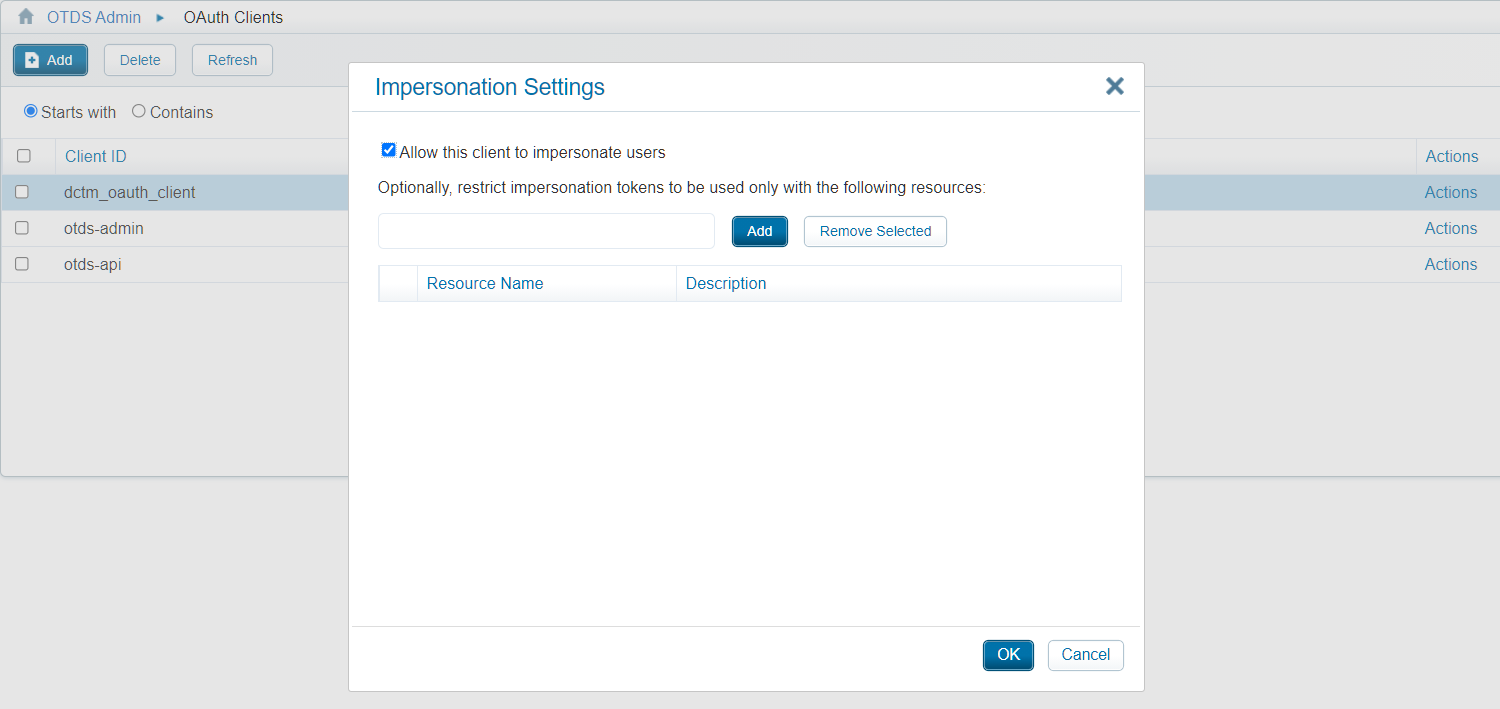
Task: Open Actions menu for dctm_oauth_client
Action: [1450, 192]
